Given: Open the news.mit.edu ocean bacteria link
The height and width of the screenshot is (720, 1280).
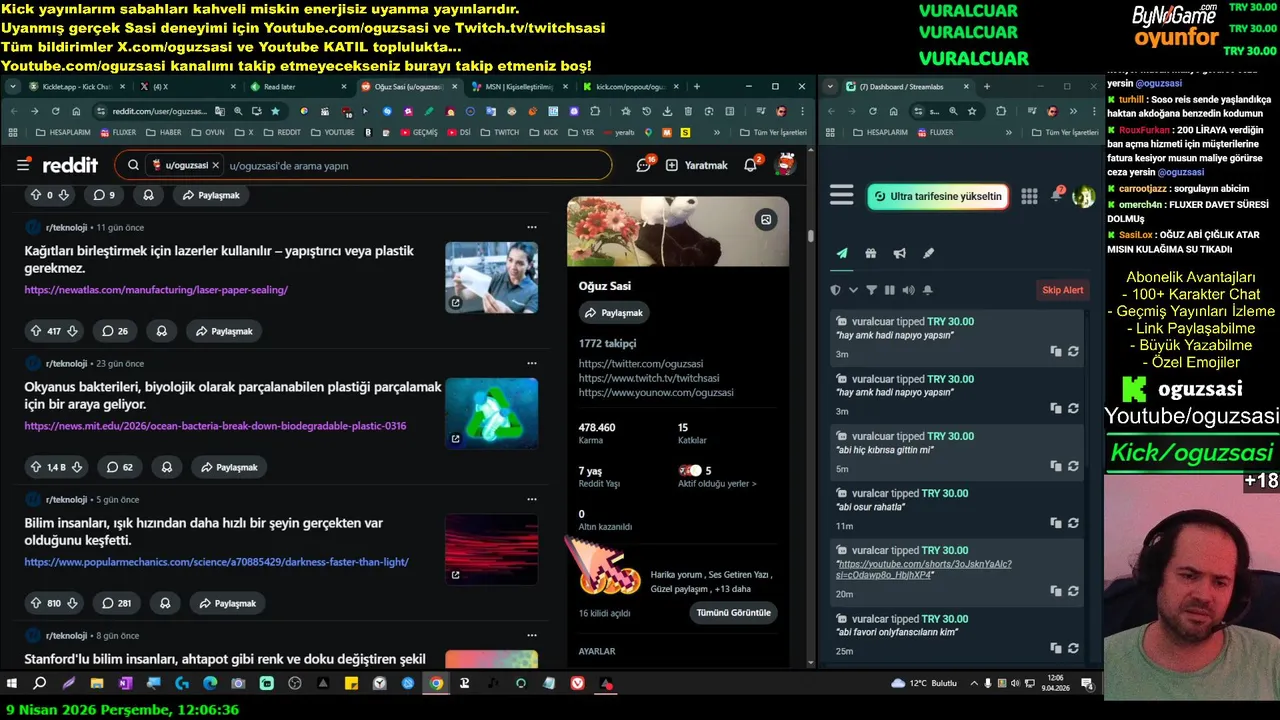Looking at the screenshot, I should pos(215,426).
